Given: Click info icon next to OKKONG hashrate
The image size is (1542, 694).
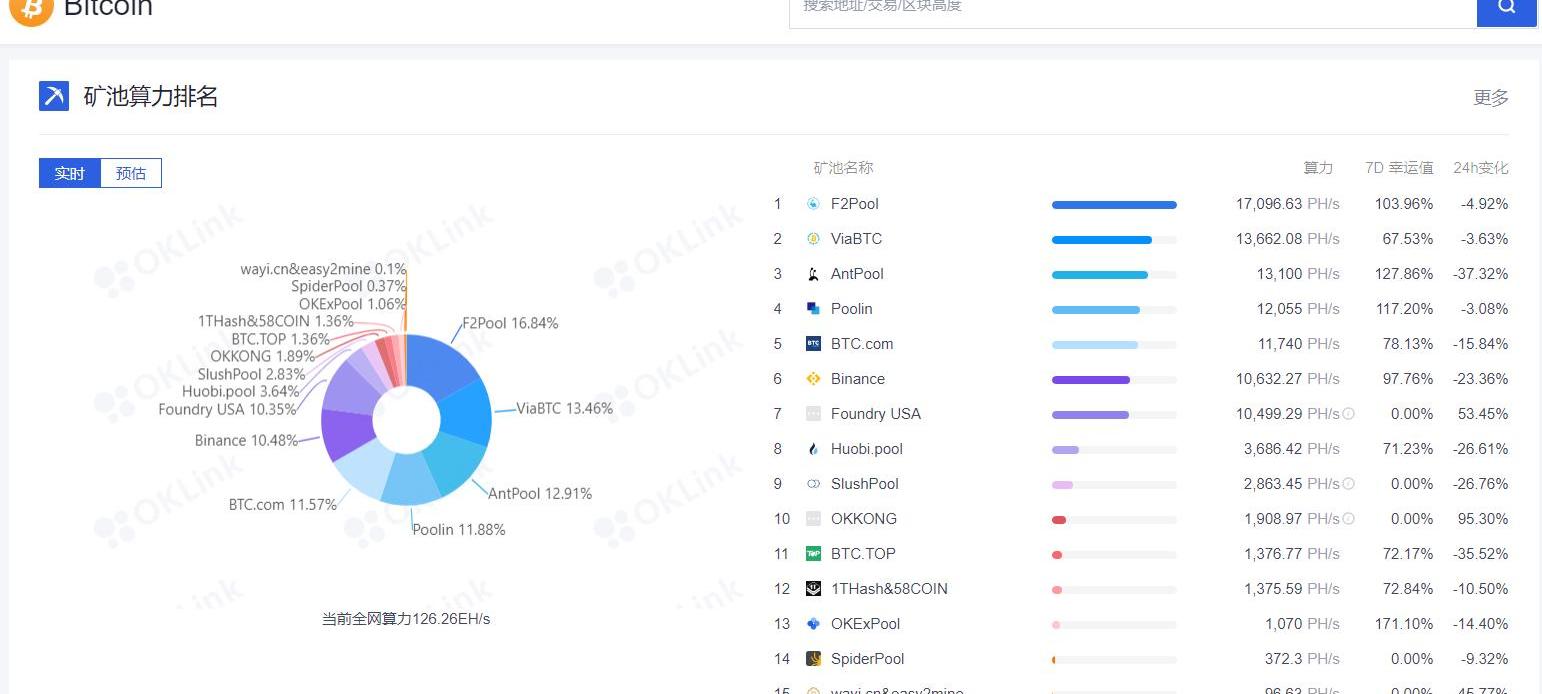Looking at the screenshot, I should pos(1348,519).
